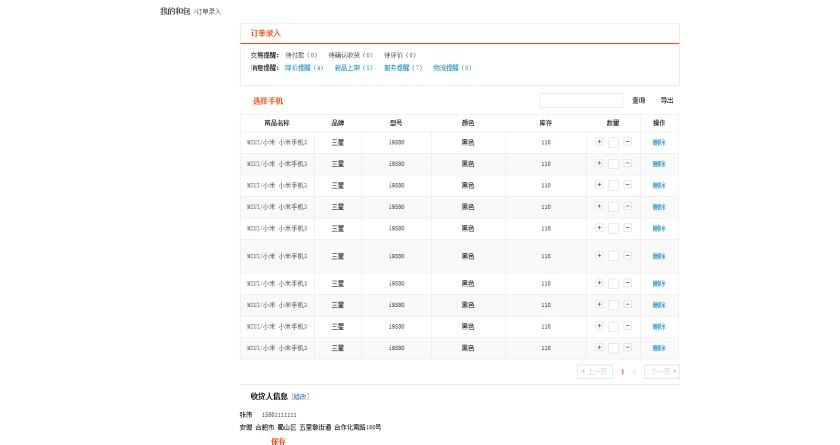The width and height of the screenshot is (840, 445).
Task: Select page 1 in the pagination
Action: point(622,372)
